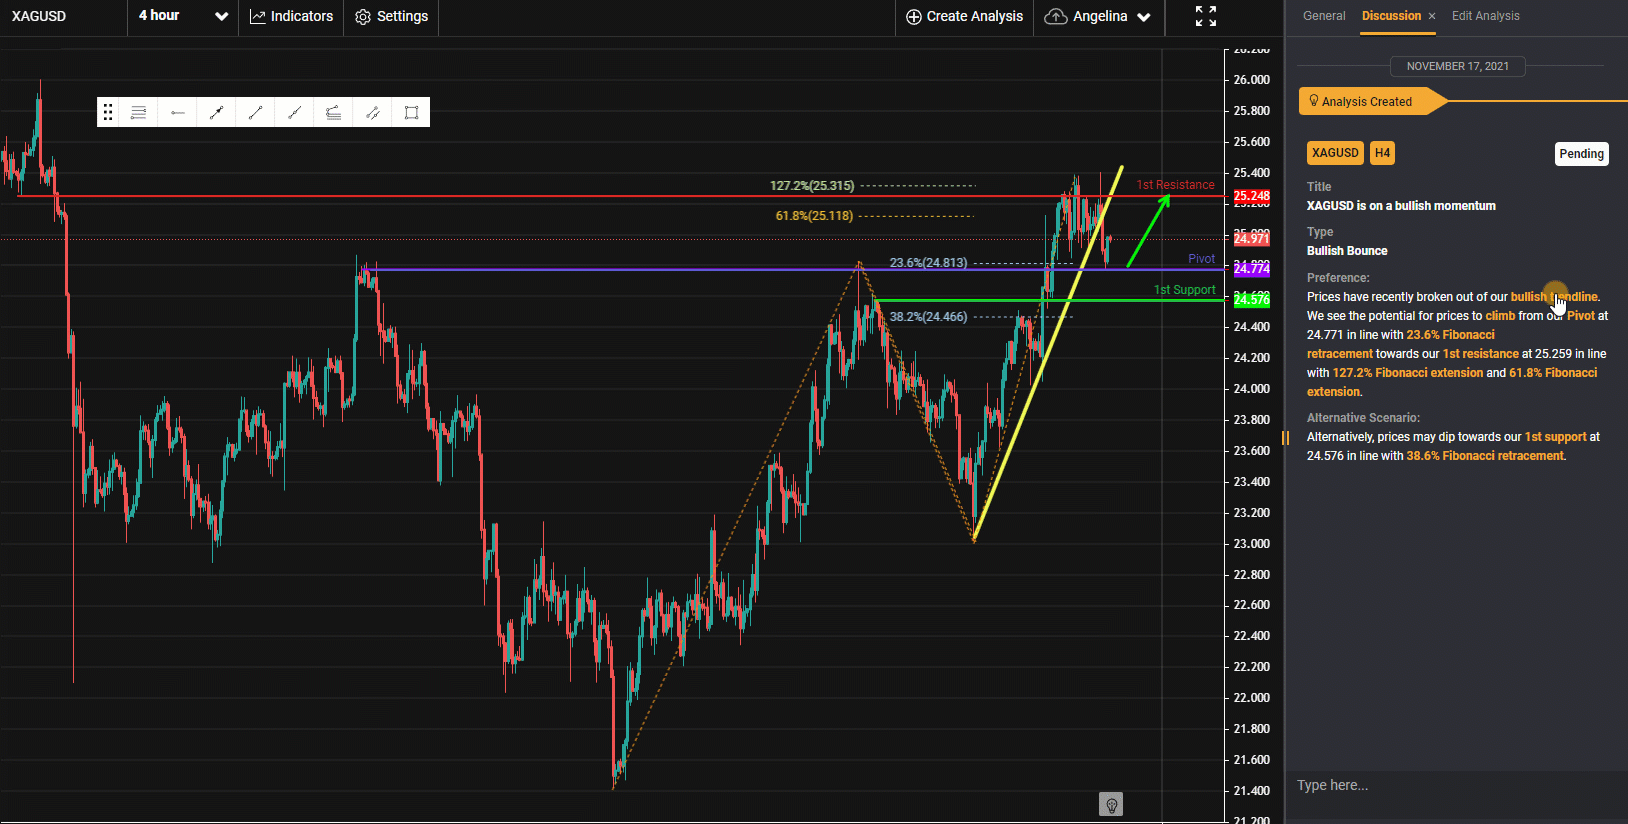1628x824 pixels.
Task: Click the '1st resistance' highlighted text
Action: (1480, 354)
